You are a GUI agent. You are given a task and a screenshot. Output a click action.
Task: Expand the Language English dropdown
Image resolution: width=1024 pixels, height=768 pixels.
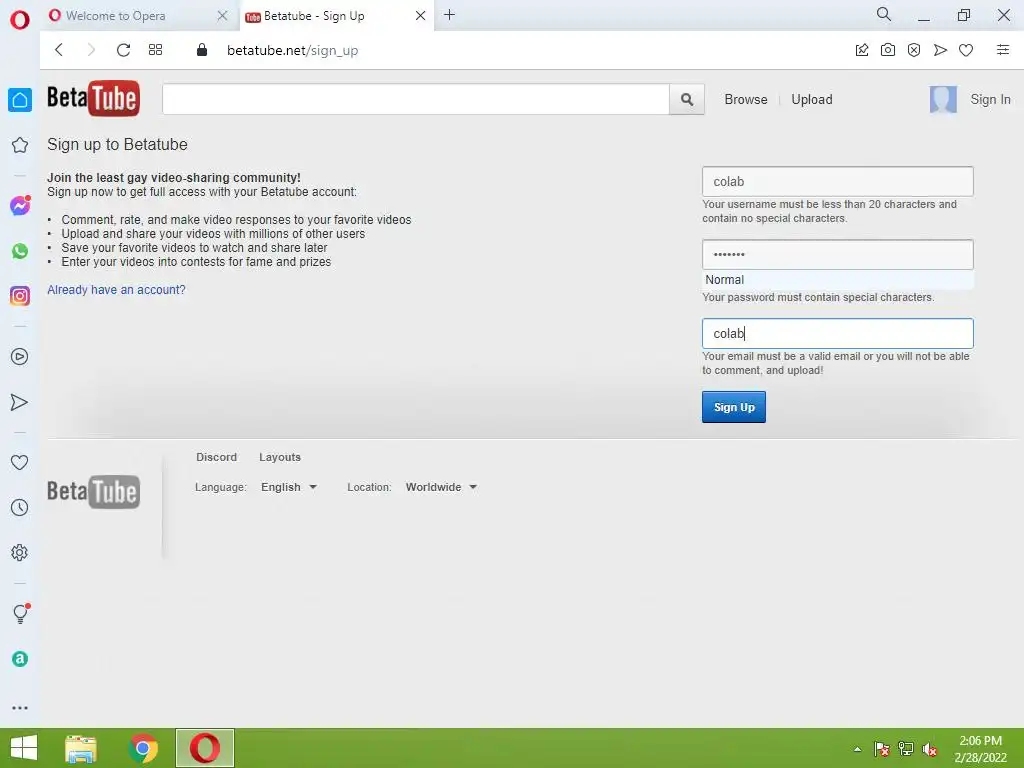(x=289, y=487)
